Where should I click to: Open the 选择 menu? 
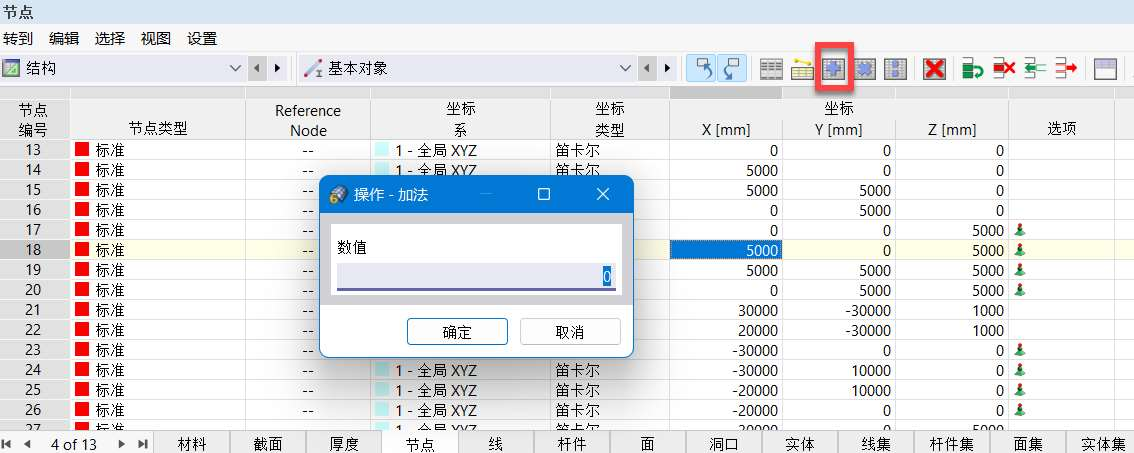[x=110, y=39]
